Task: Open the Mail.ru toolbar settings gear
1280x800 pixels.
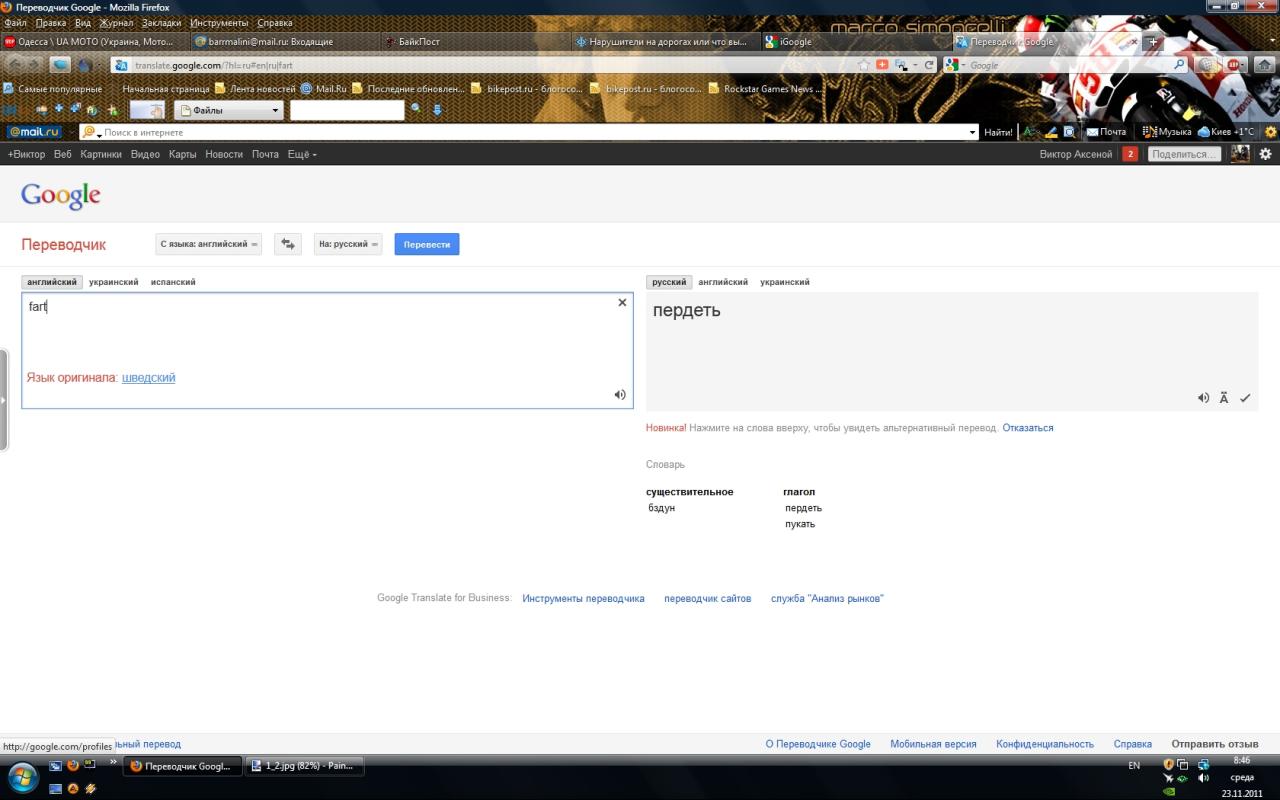Action: coord(1271,132)
